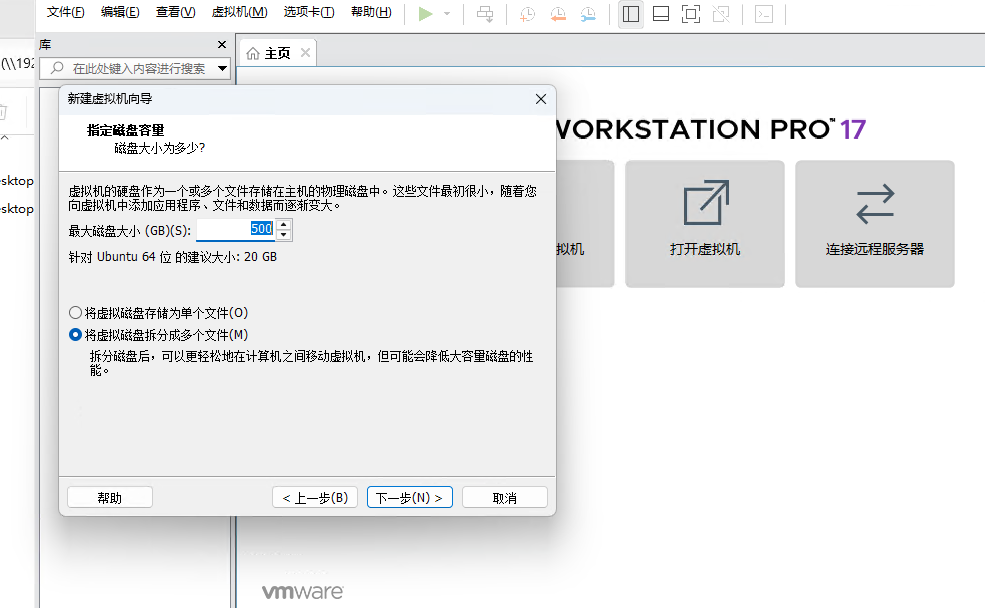Click the 连接远程服务器 card on home page
Viewport: 985px width, 608px height.
pyautogui.click(x=875, y=224)
